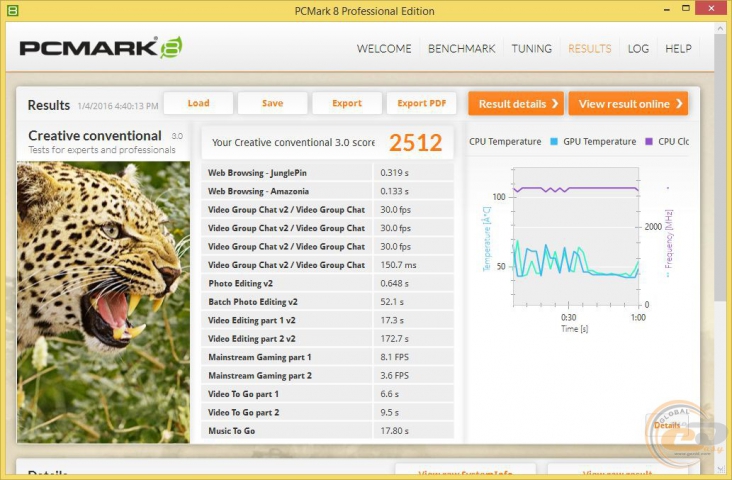Click Export PDF button
The height and width of the screenshot is (480, 732).
[422, 103]
